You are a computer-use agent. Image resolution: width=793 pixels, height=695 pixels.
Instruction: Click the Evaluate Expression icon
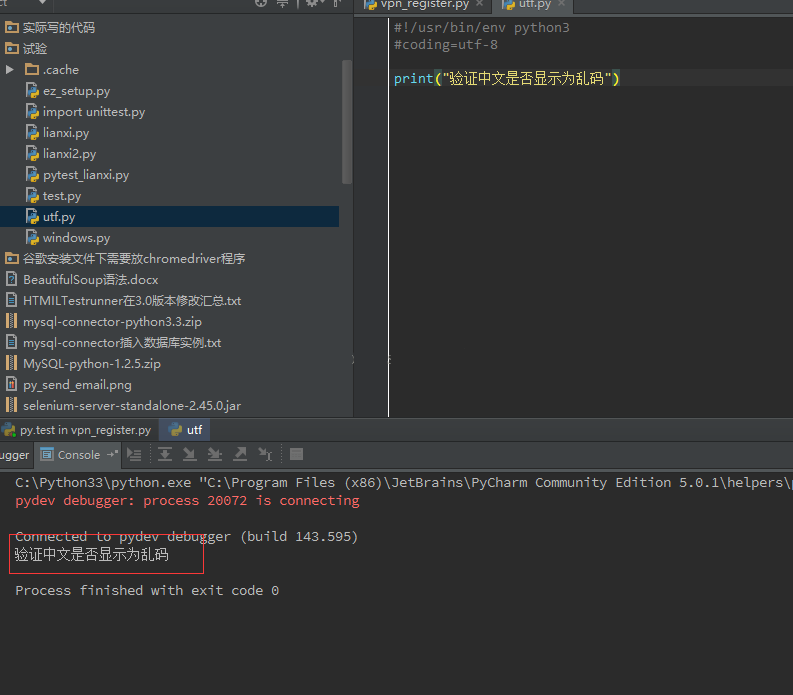tap(296, 455)
